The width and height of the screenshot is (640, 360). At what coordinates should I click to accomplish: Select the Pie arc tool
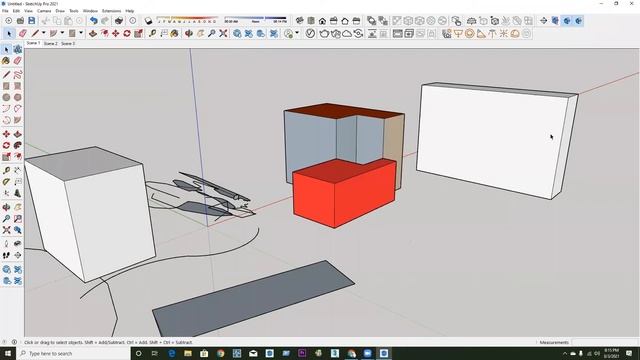point(18,120)
